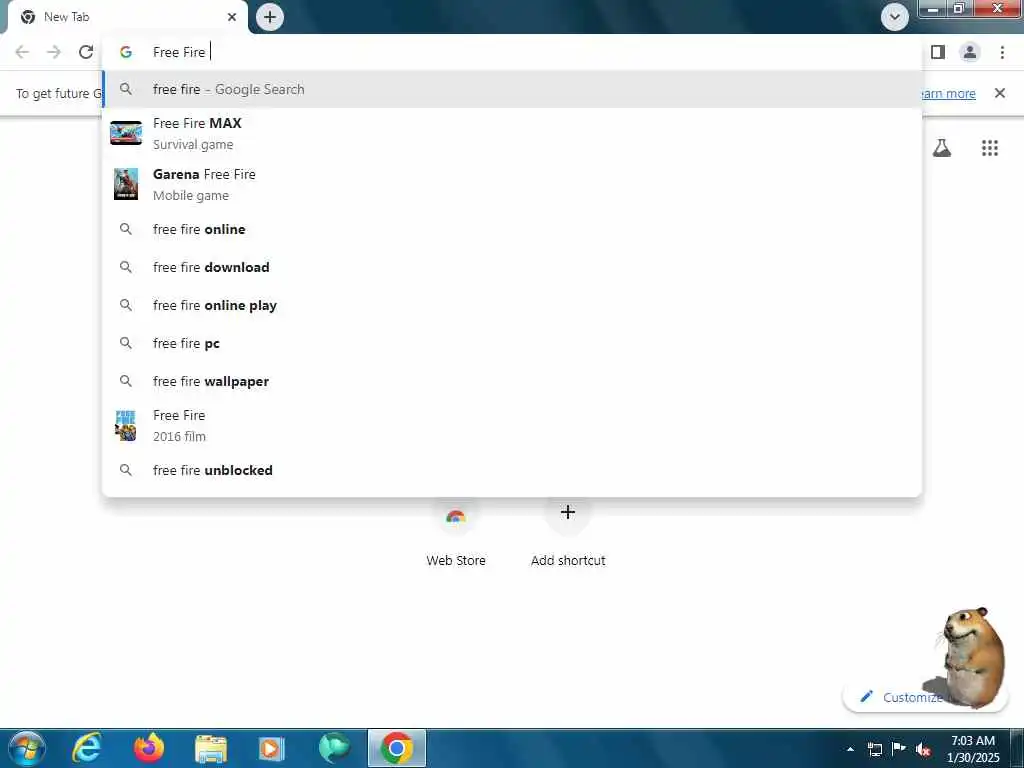Open the network tray icon
The image size is (1024, 768).
(874, 749)
